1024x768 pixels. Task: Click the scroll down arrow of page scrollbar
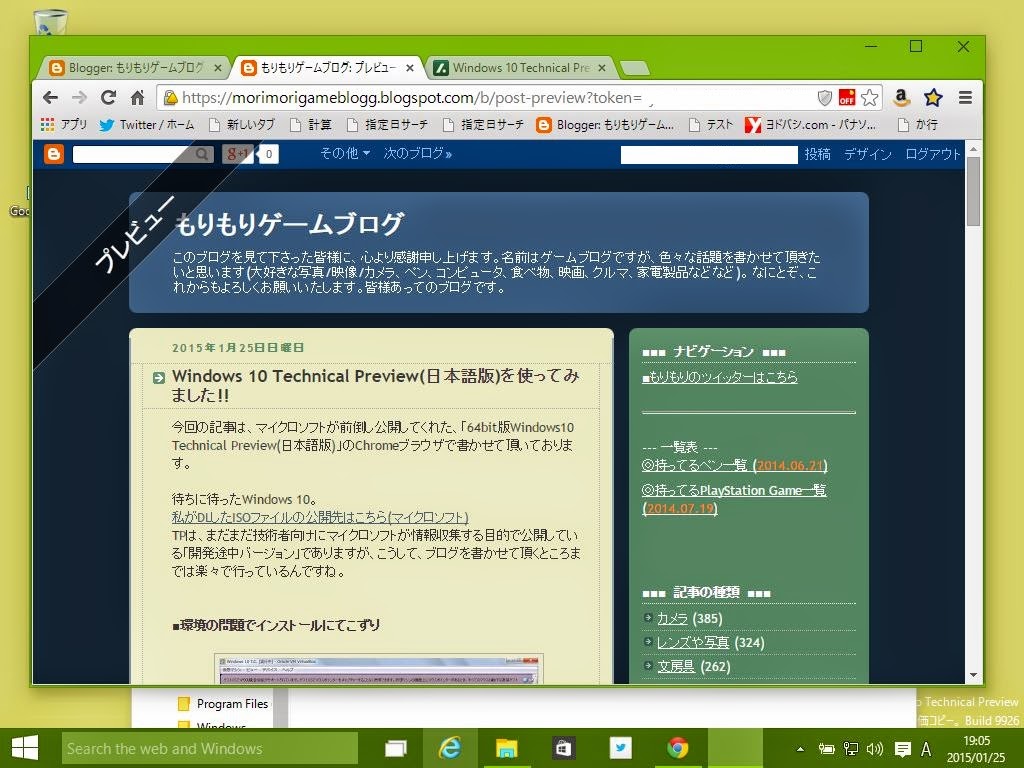pyautogui.click(x=974, y=675)
